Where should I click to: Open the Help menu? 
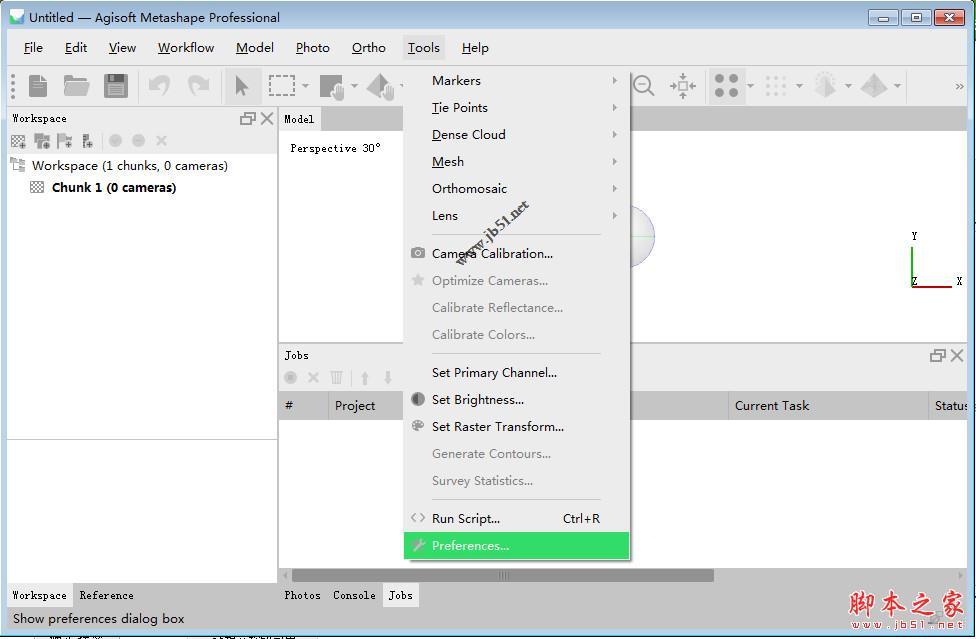point(475,48)
